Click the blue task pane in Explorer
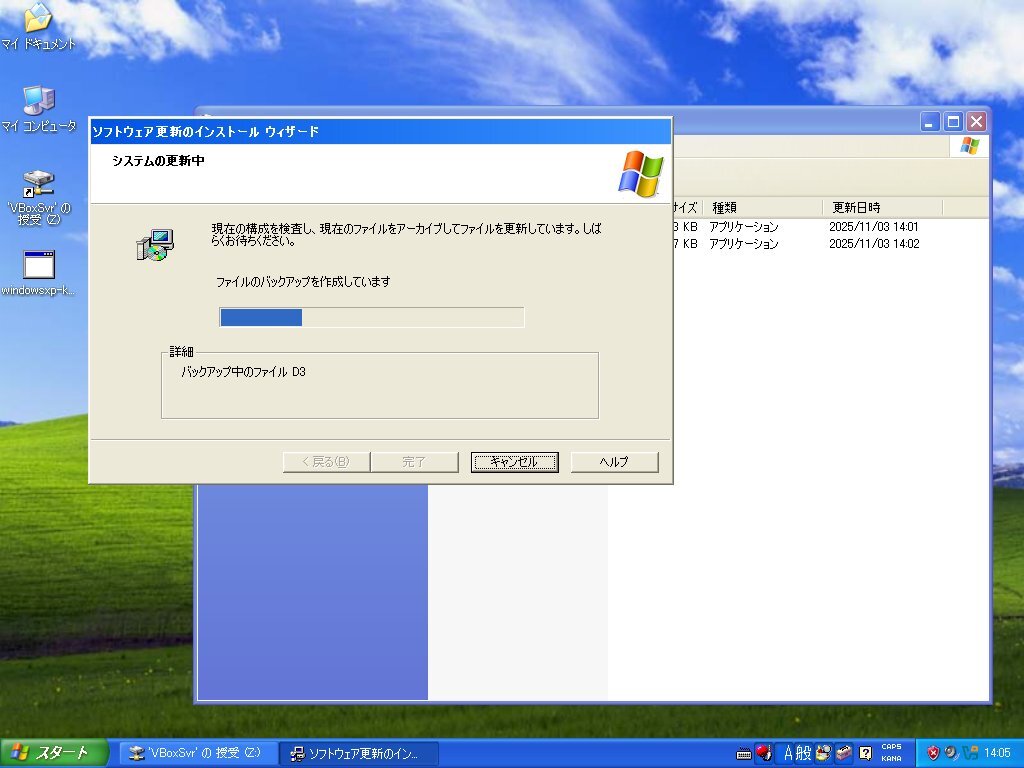 tap(312, 592)
